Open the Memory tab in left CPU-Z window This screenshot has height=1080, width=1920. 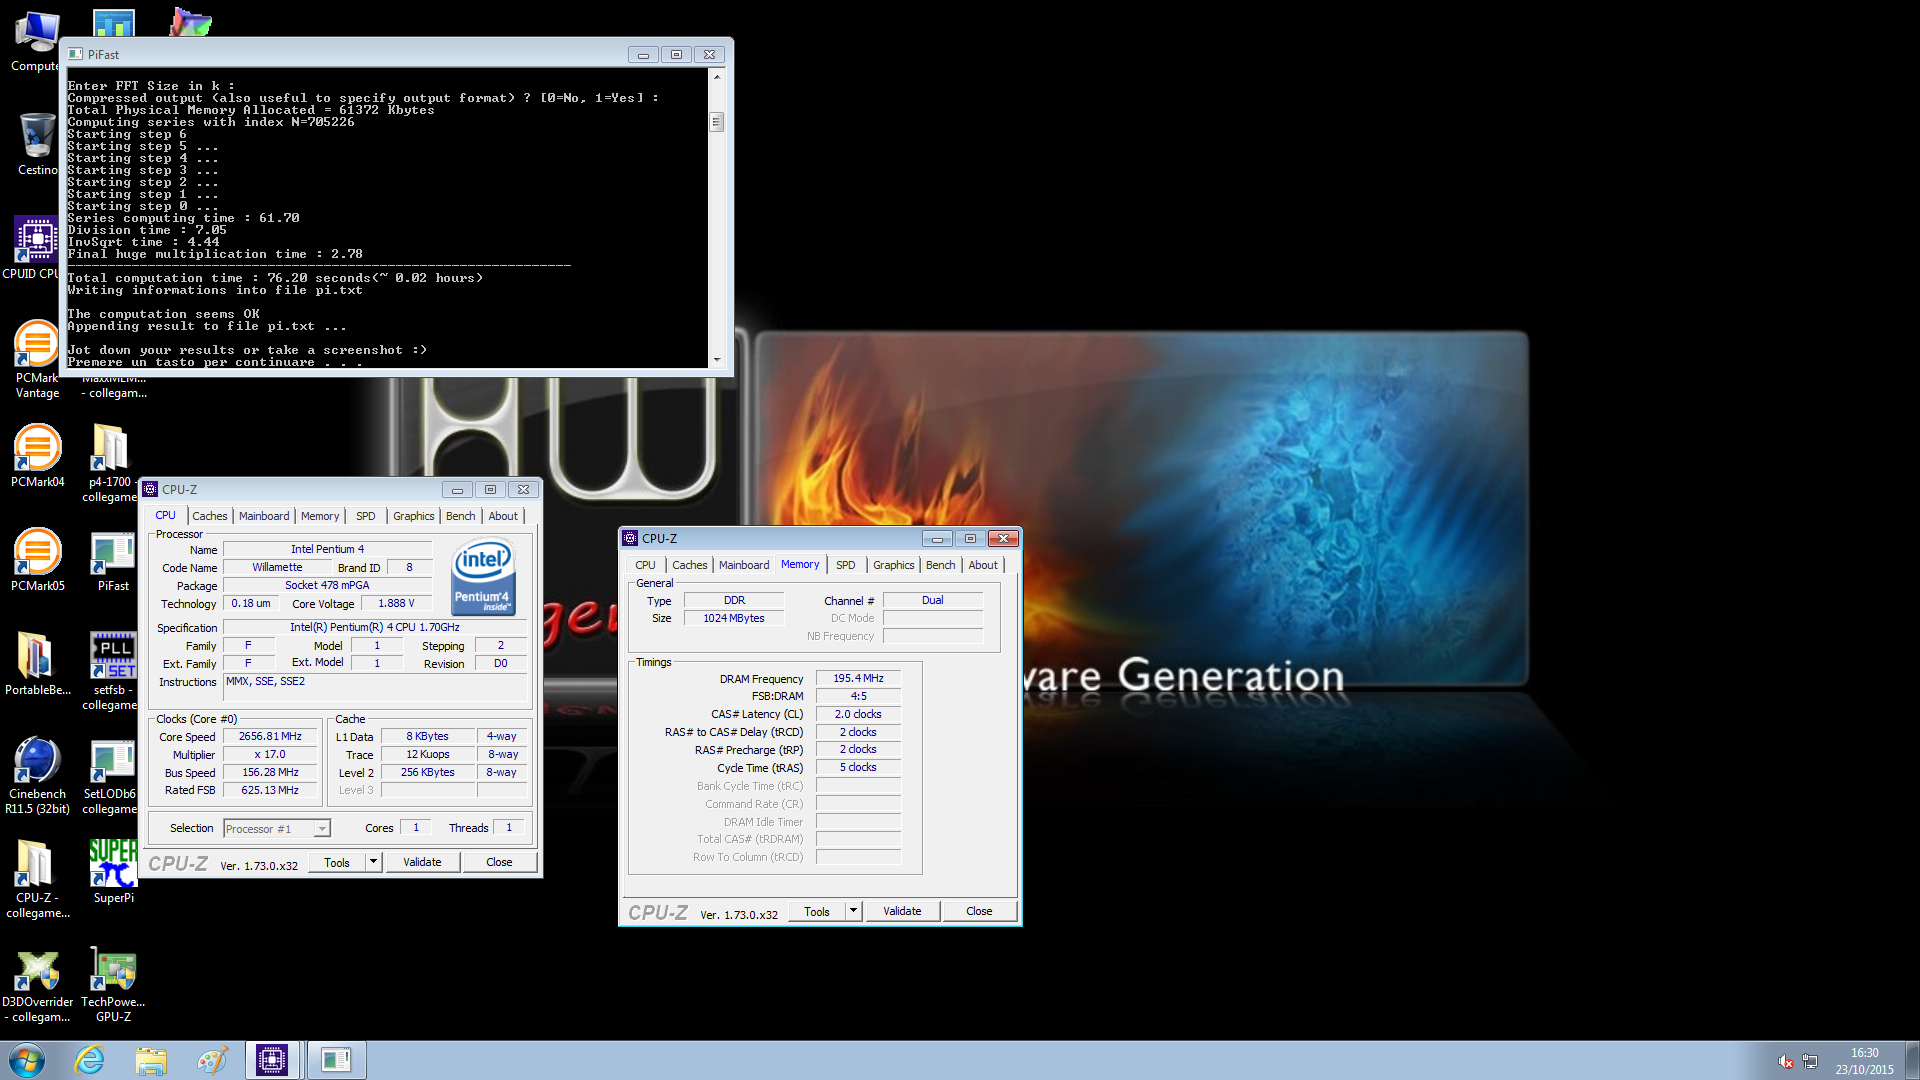320,516
